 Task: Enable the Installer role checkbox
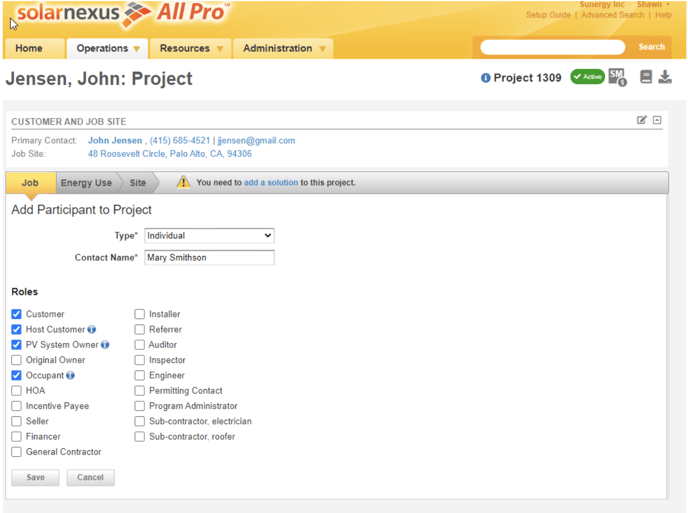tap(140, 314)
